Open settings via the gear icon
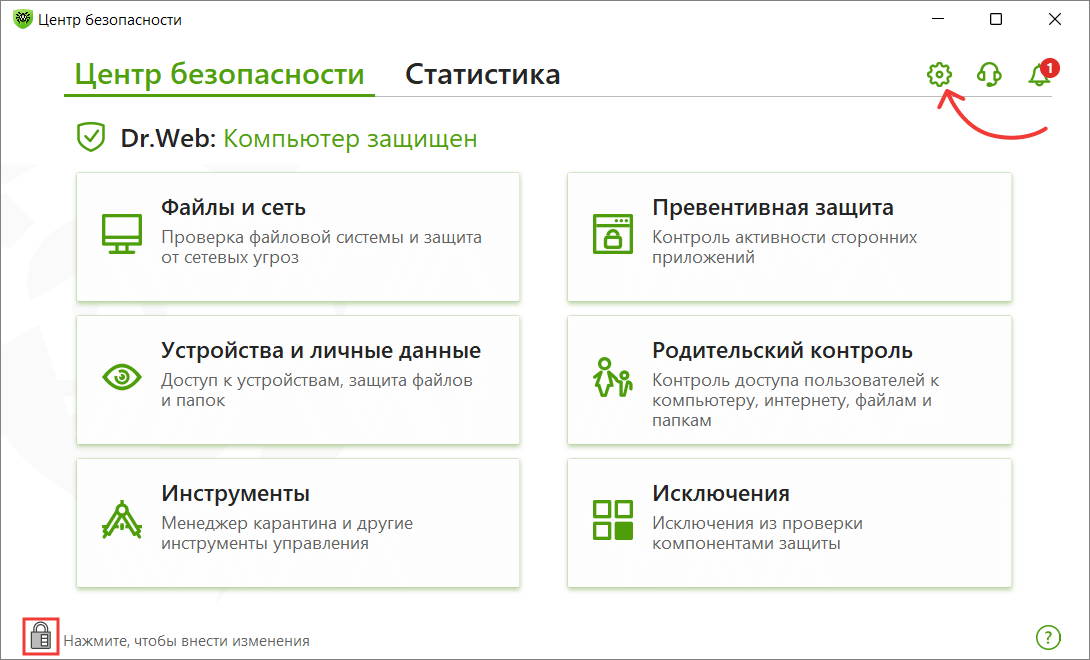Viewport: 1090px width, 660px height. [x=939, y=74]
